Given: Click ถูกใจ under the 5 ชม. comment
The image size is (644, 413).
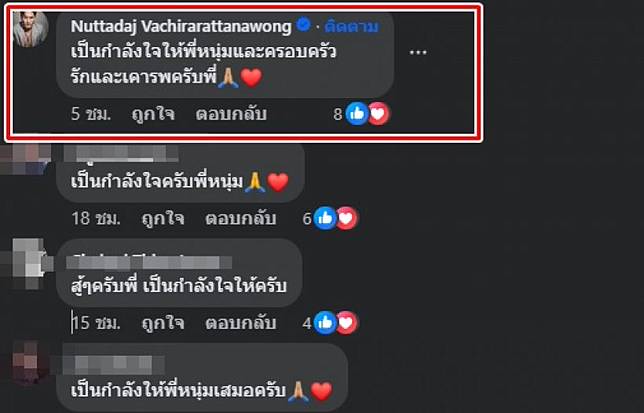Looking at the screenshot, I should click(153, 114).
